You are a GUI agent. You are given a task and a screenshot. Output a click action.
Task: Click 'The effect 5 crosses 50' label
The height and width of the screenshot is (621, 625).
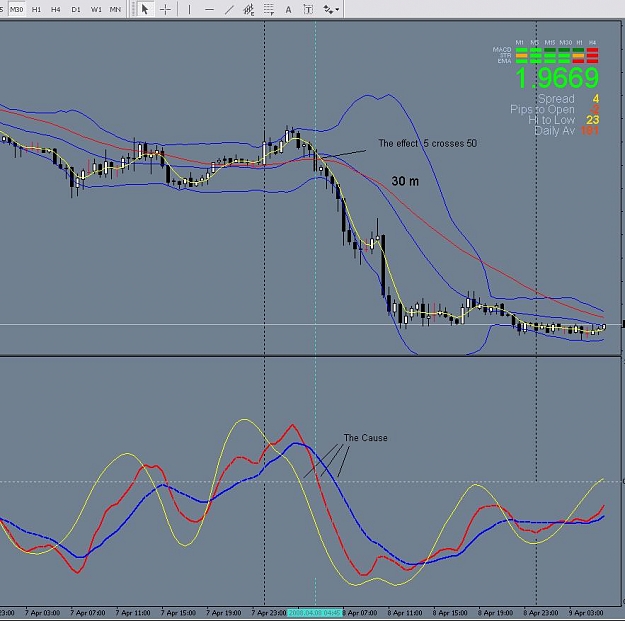pos(428,143)
